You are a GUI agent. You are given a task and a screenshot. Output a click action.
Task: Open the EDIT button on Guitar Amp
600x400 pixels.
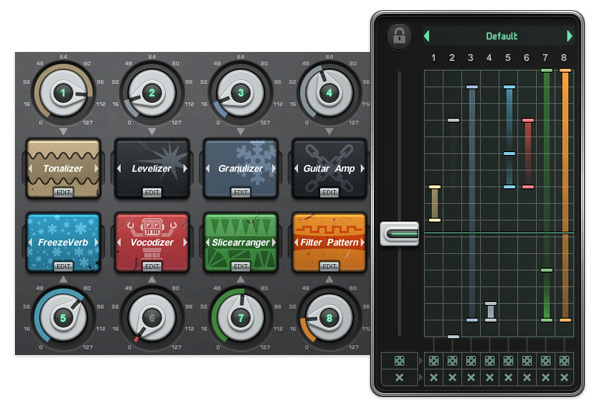coord(329,193)
